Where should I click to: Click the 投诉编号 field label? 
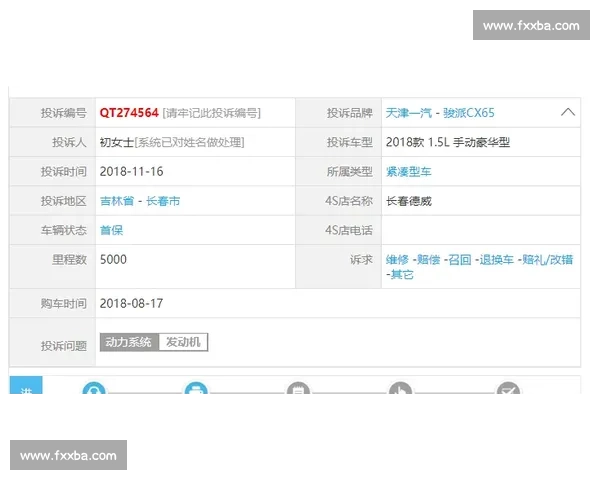click(x=64, y=113)
